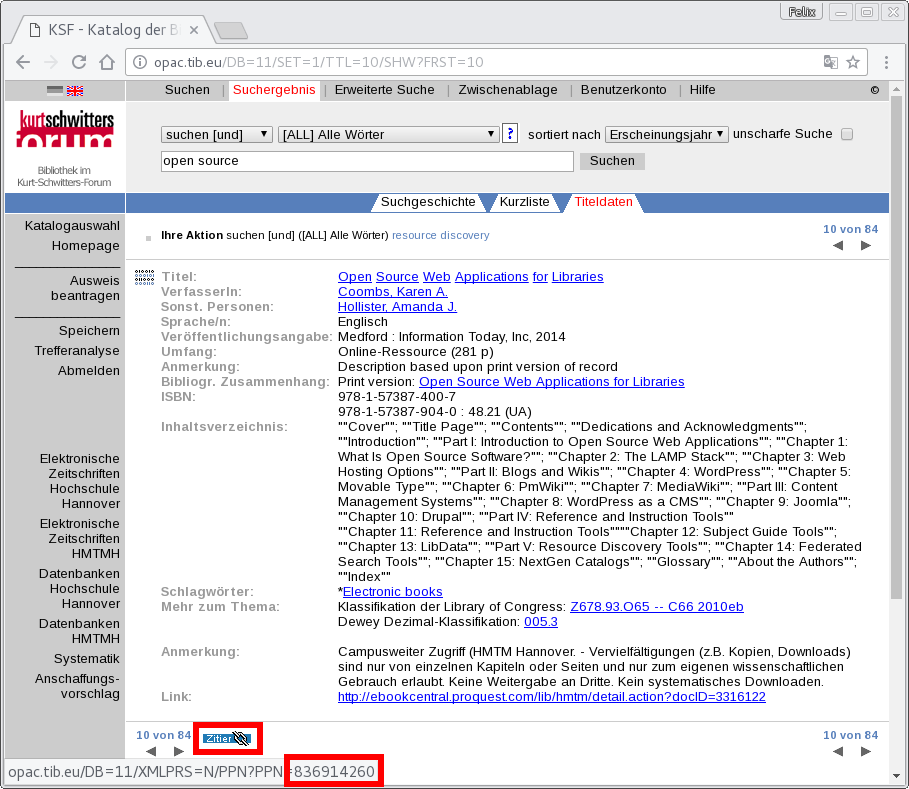909x789 pixels.
Task: Click the 'open source' search input field
Action: click(366, 161)
